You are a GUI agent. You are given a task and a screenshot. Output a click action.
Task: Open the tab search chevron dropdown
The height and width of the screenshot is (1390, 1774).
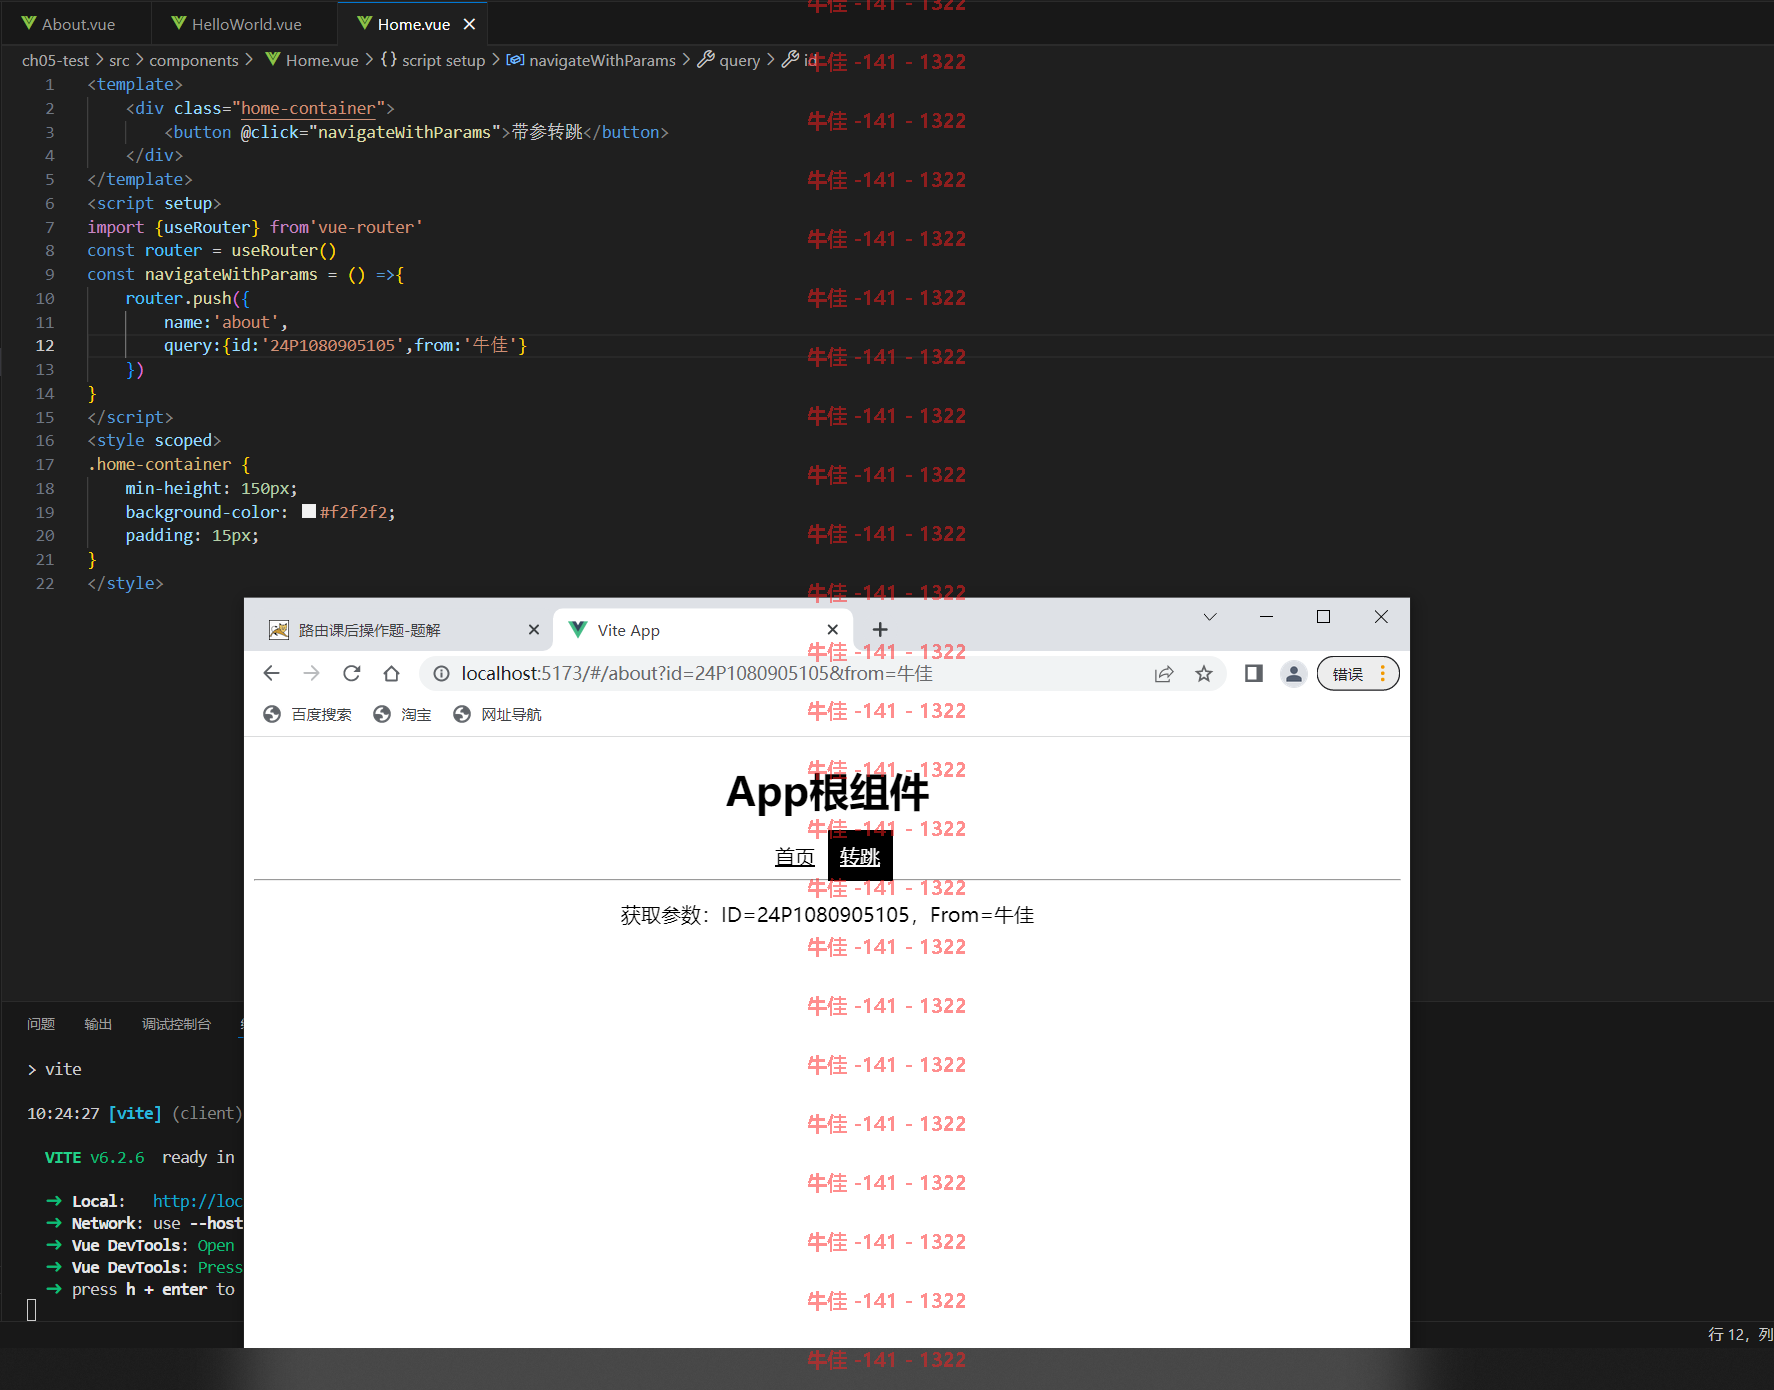point(1210,617)
